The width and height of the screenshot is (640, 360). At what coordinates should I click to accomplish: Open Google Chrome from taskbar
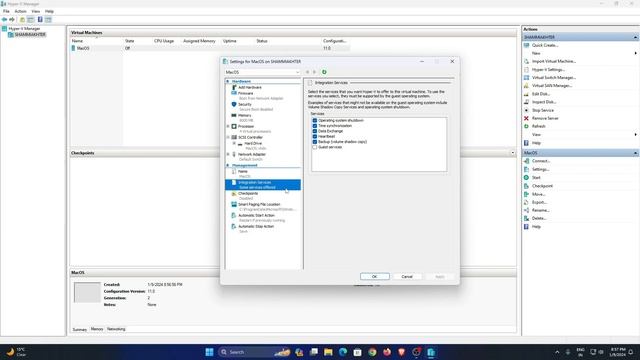pos(372,352)
